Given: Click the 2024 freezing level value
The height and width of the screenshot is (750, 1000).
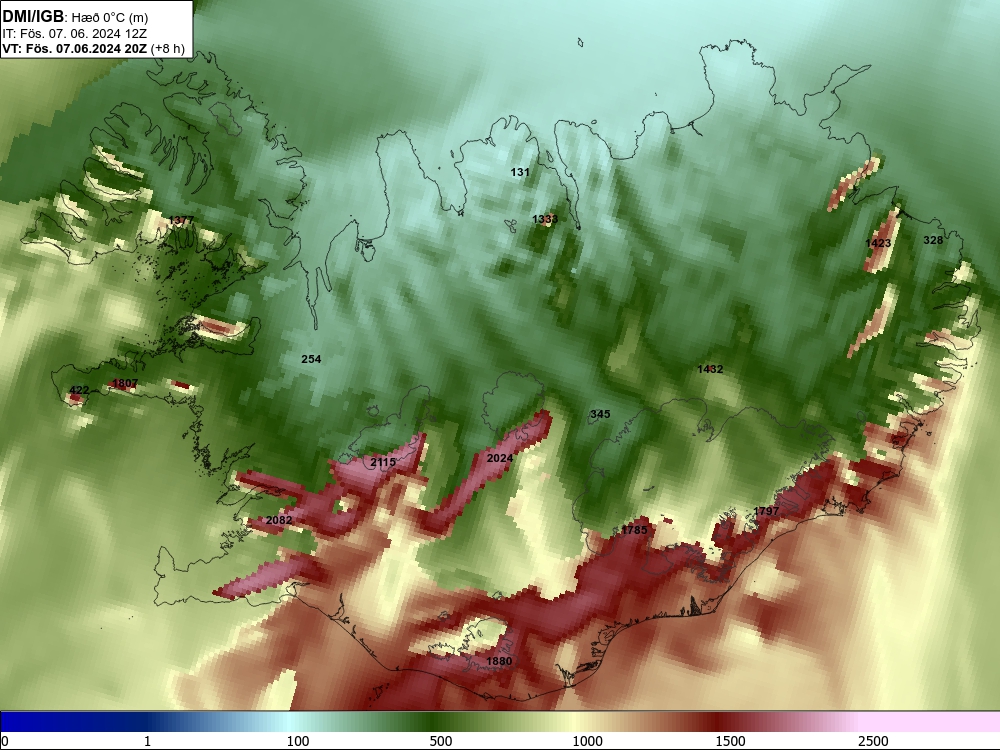Looking at the screenshot, I should point(499,458).
